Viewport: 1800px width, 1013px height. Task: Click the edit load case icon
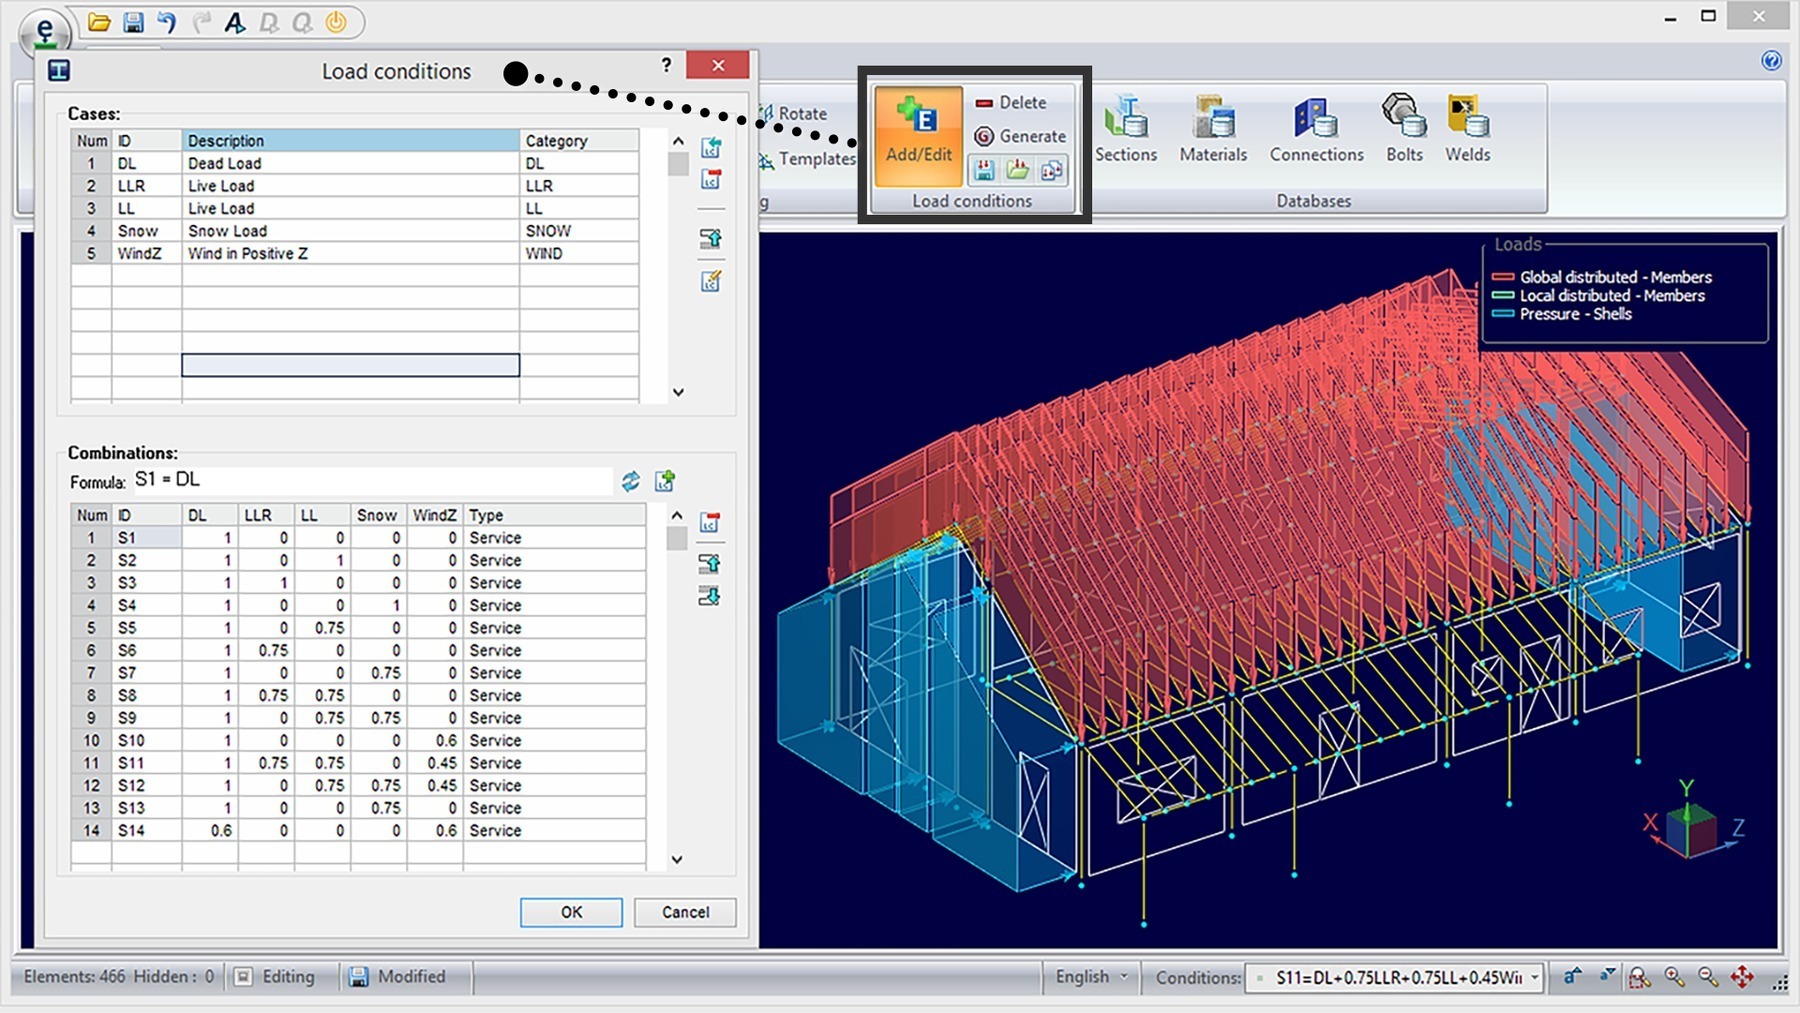pos(711,282)
